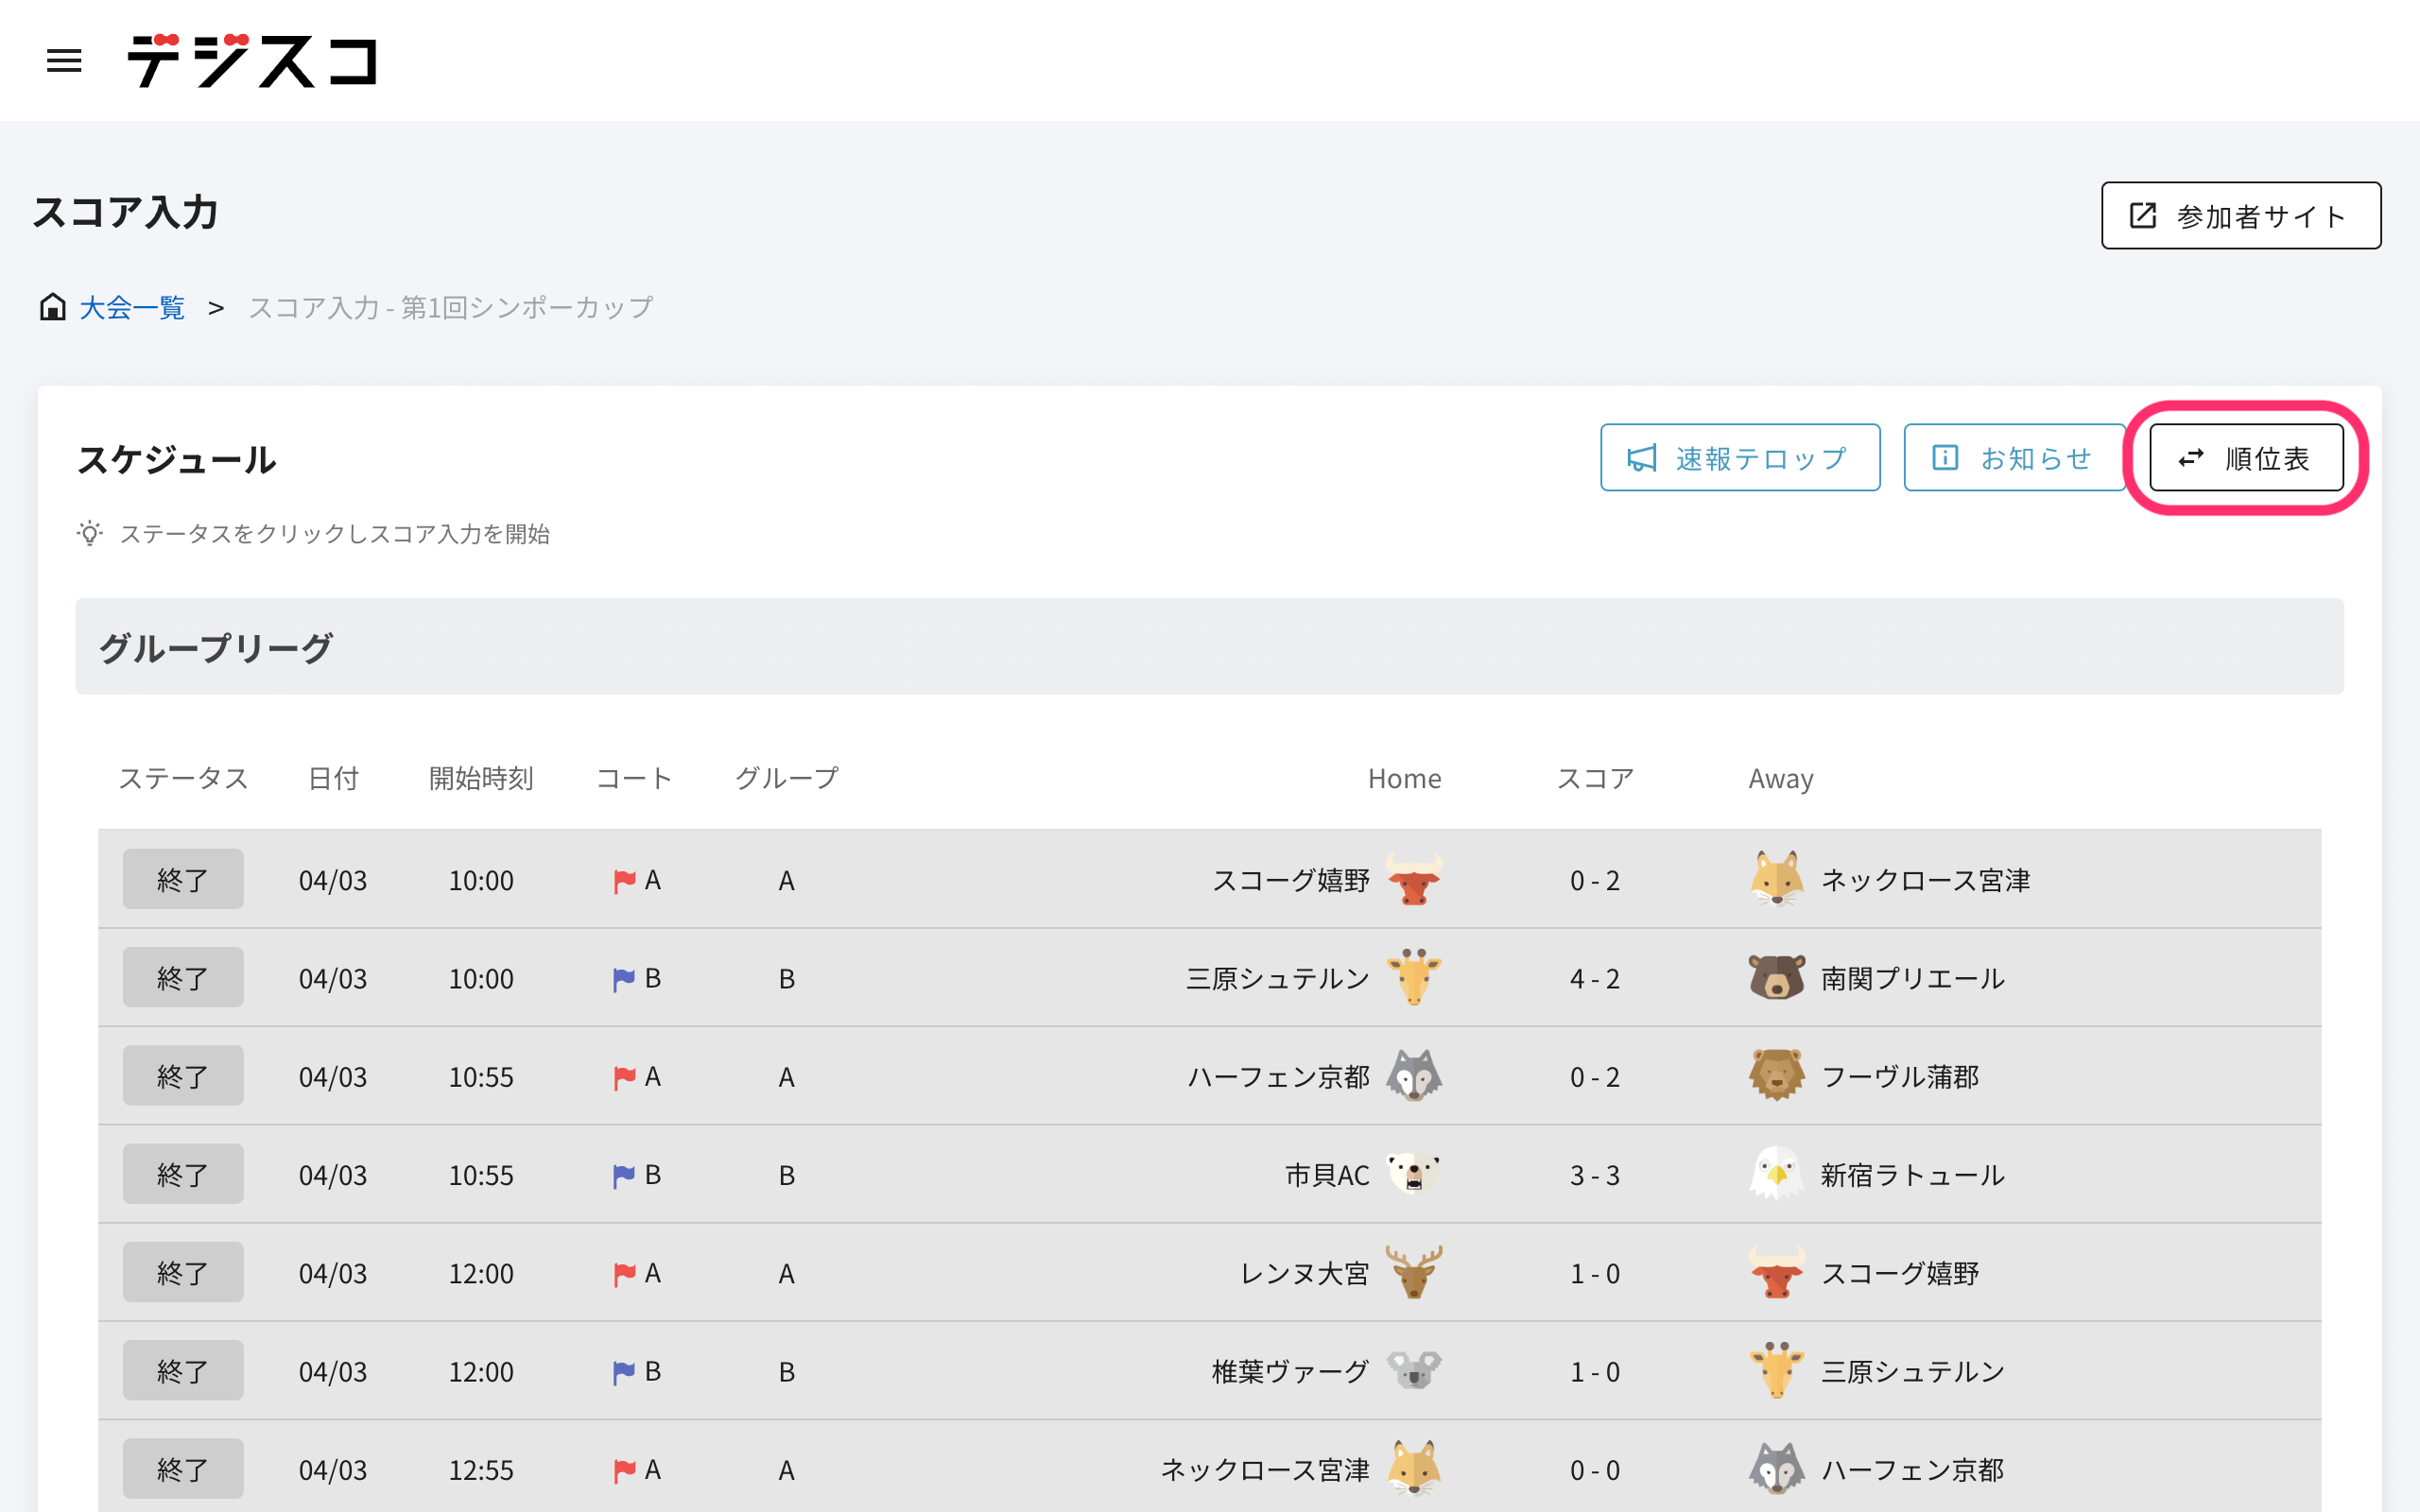Open the hamburger navigation menu

point(64,61)
